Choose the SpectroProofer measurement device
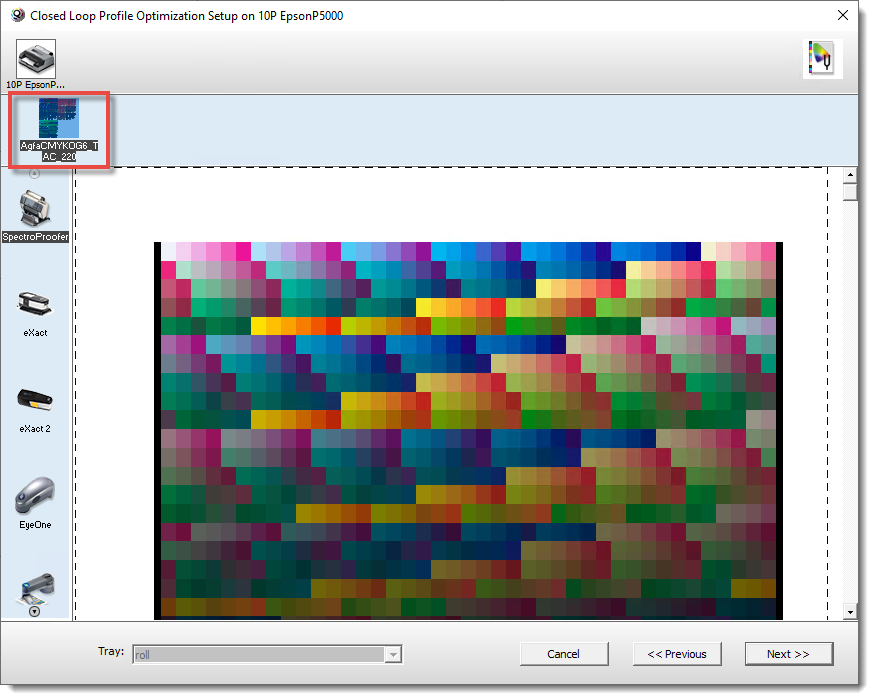The height and width of the screenshot is (700, 874). (x=35, y=209)
